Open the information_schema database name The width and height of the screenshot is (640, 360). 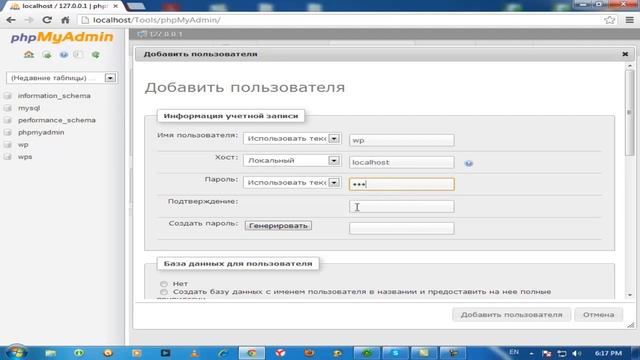tap(54, 96)
